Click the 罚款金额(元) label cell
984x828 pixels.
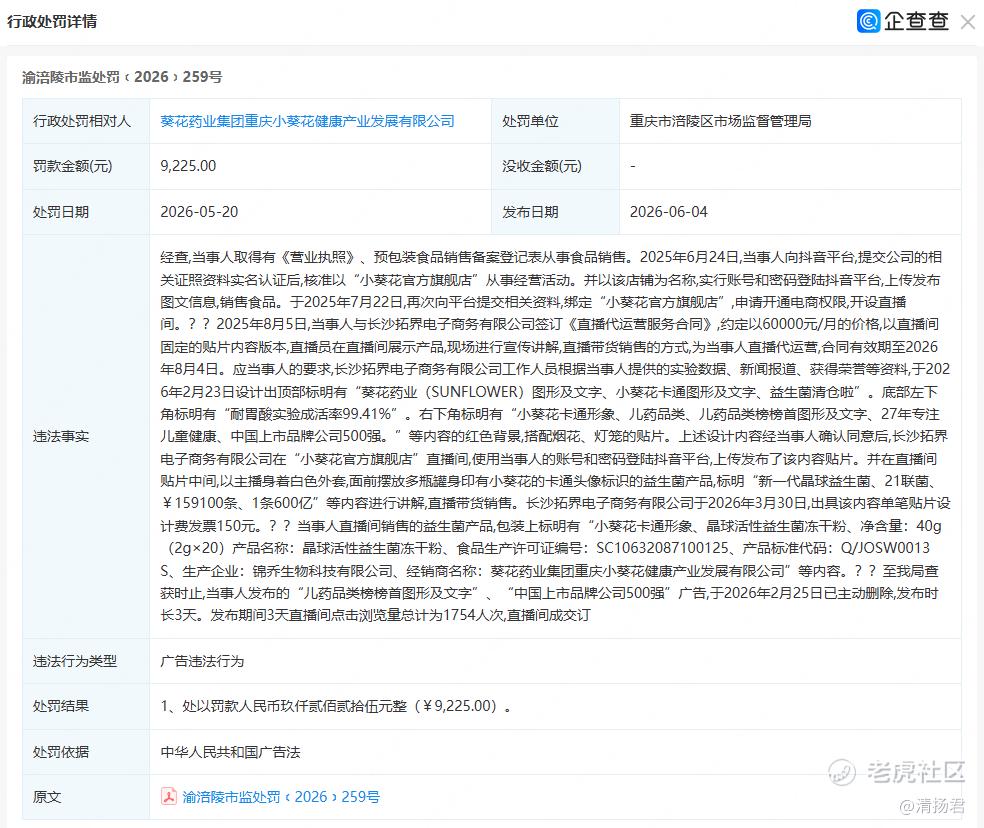86,166
